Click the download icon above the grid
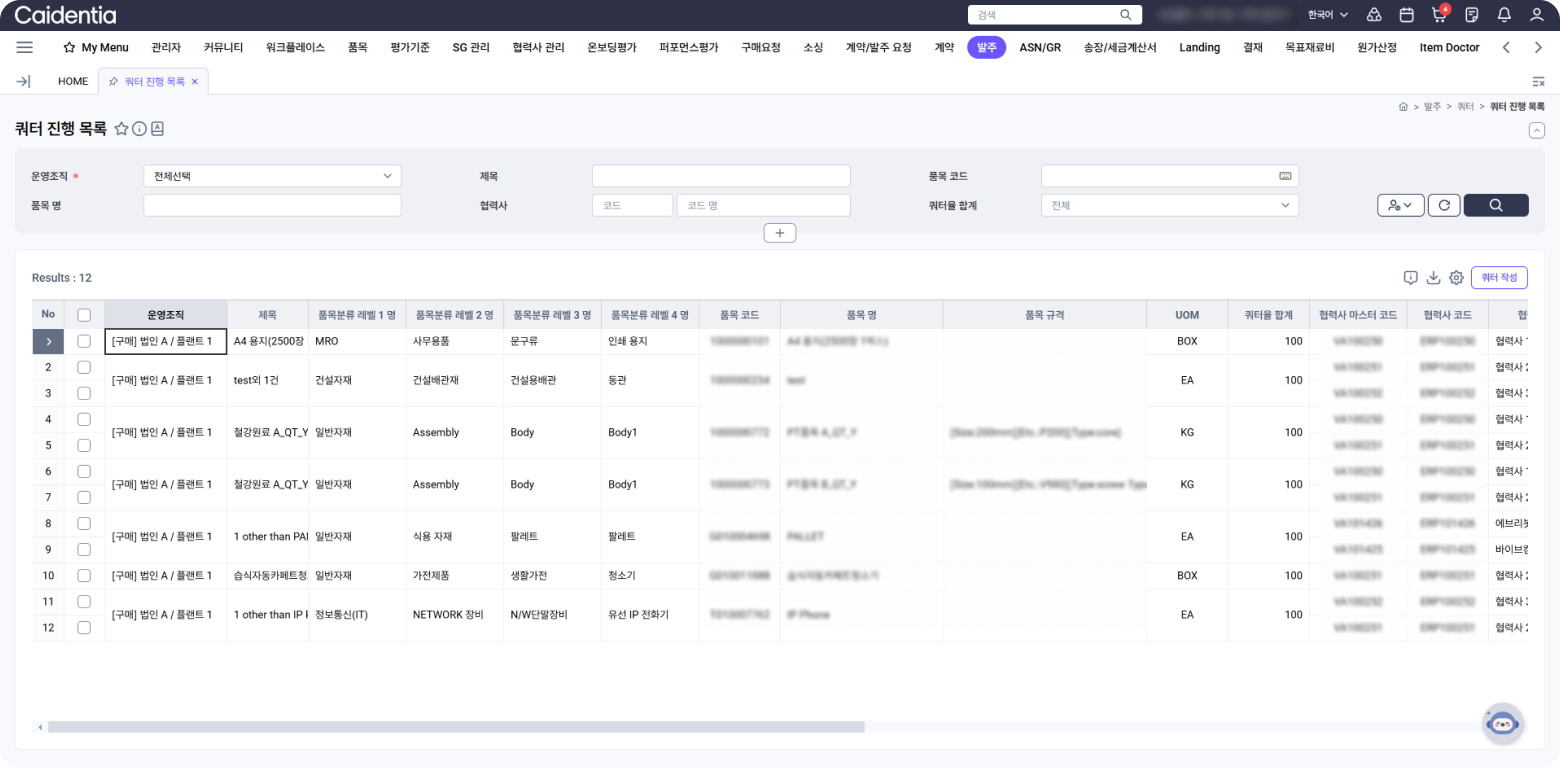Screen dimensions: 1560x768 [1433, 277]
